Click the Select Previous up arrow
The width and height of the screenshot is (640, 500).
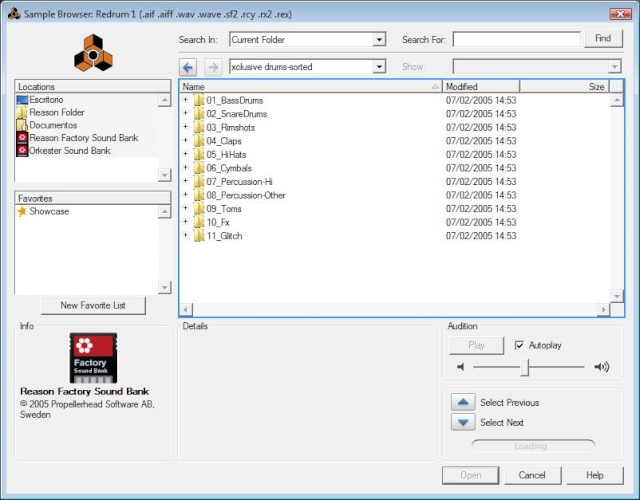(x=463, y=402)
